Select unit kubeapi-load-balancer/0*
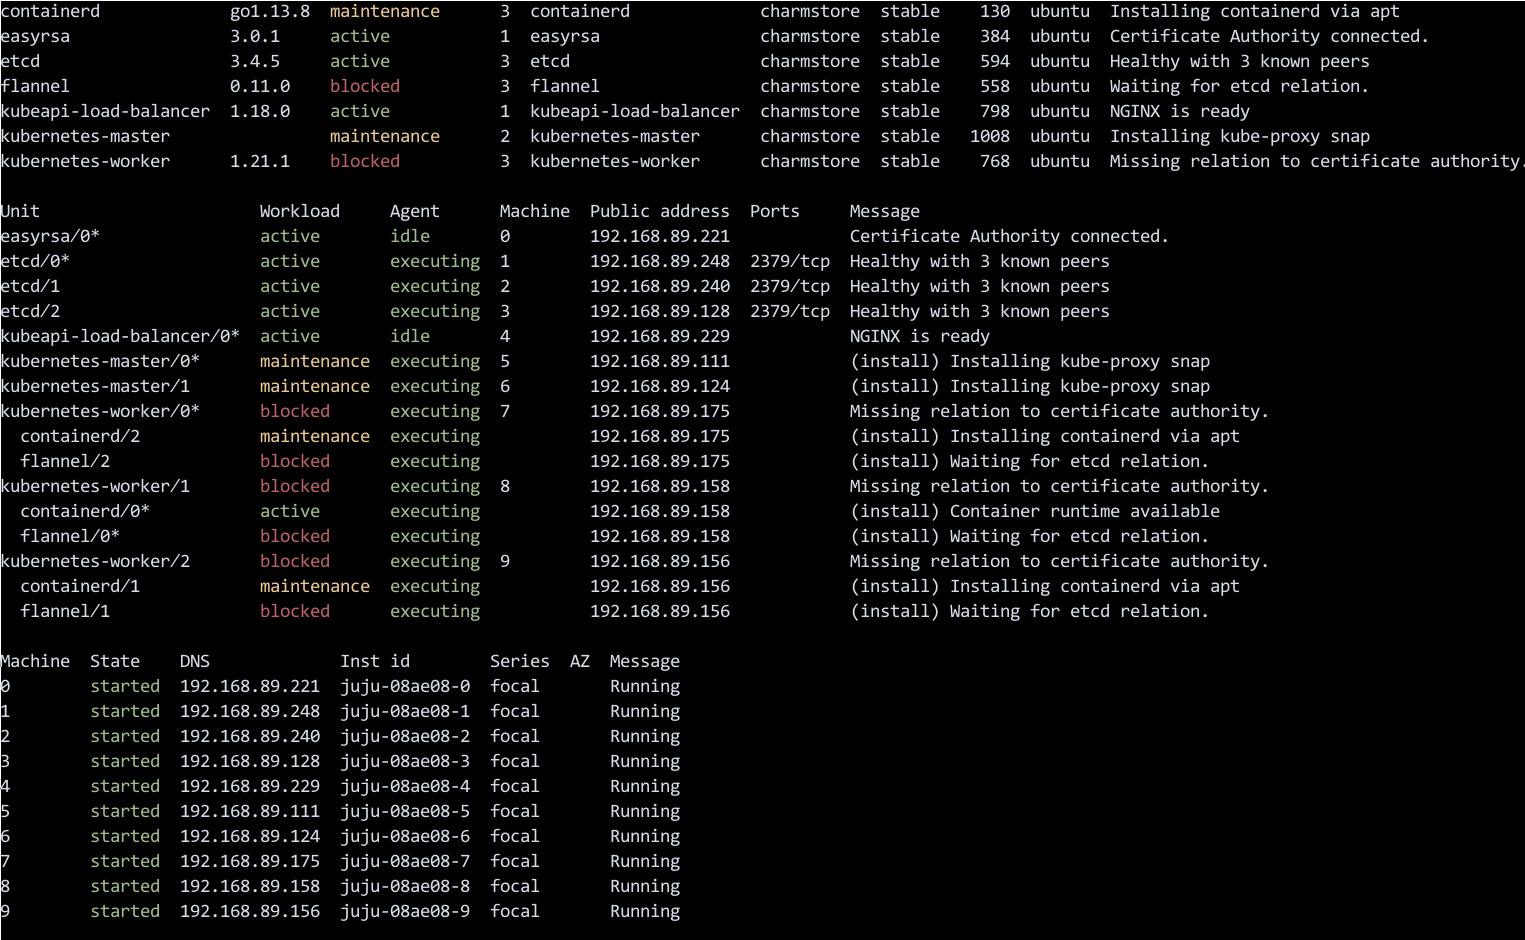This screenshot has width=1525, height=940. pyautogui.click(x=120, y=336)
